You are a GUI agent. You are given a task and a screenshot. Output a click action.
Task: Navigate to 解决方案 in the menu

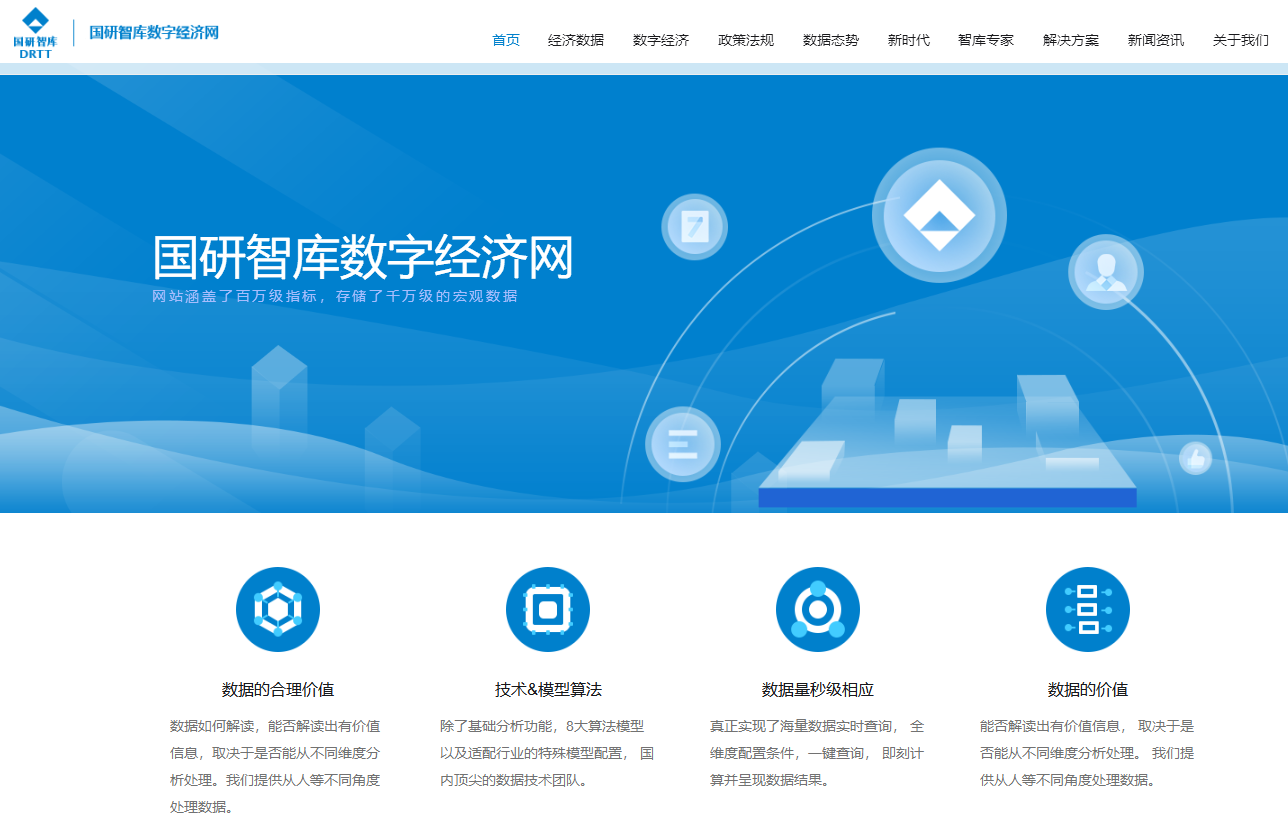(1071, 40)
